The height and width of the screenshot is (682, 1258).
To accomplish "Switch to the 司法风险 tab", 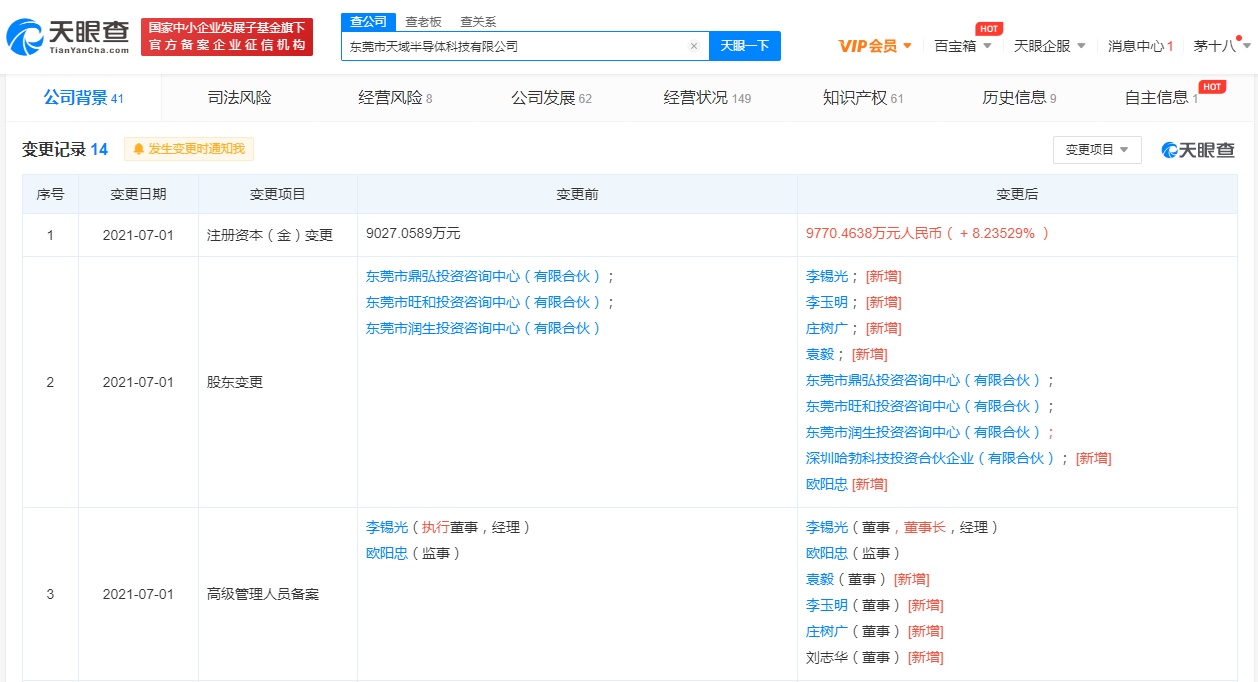I will coord(239,98).
